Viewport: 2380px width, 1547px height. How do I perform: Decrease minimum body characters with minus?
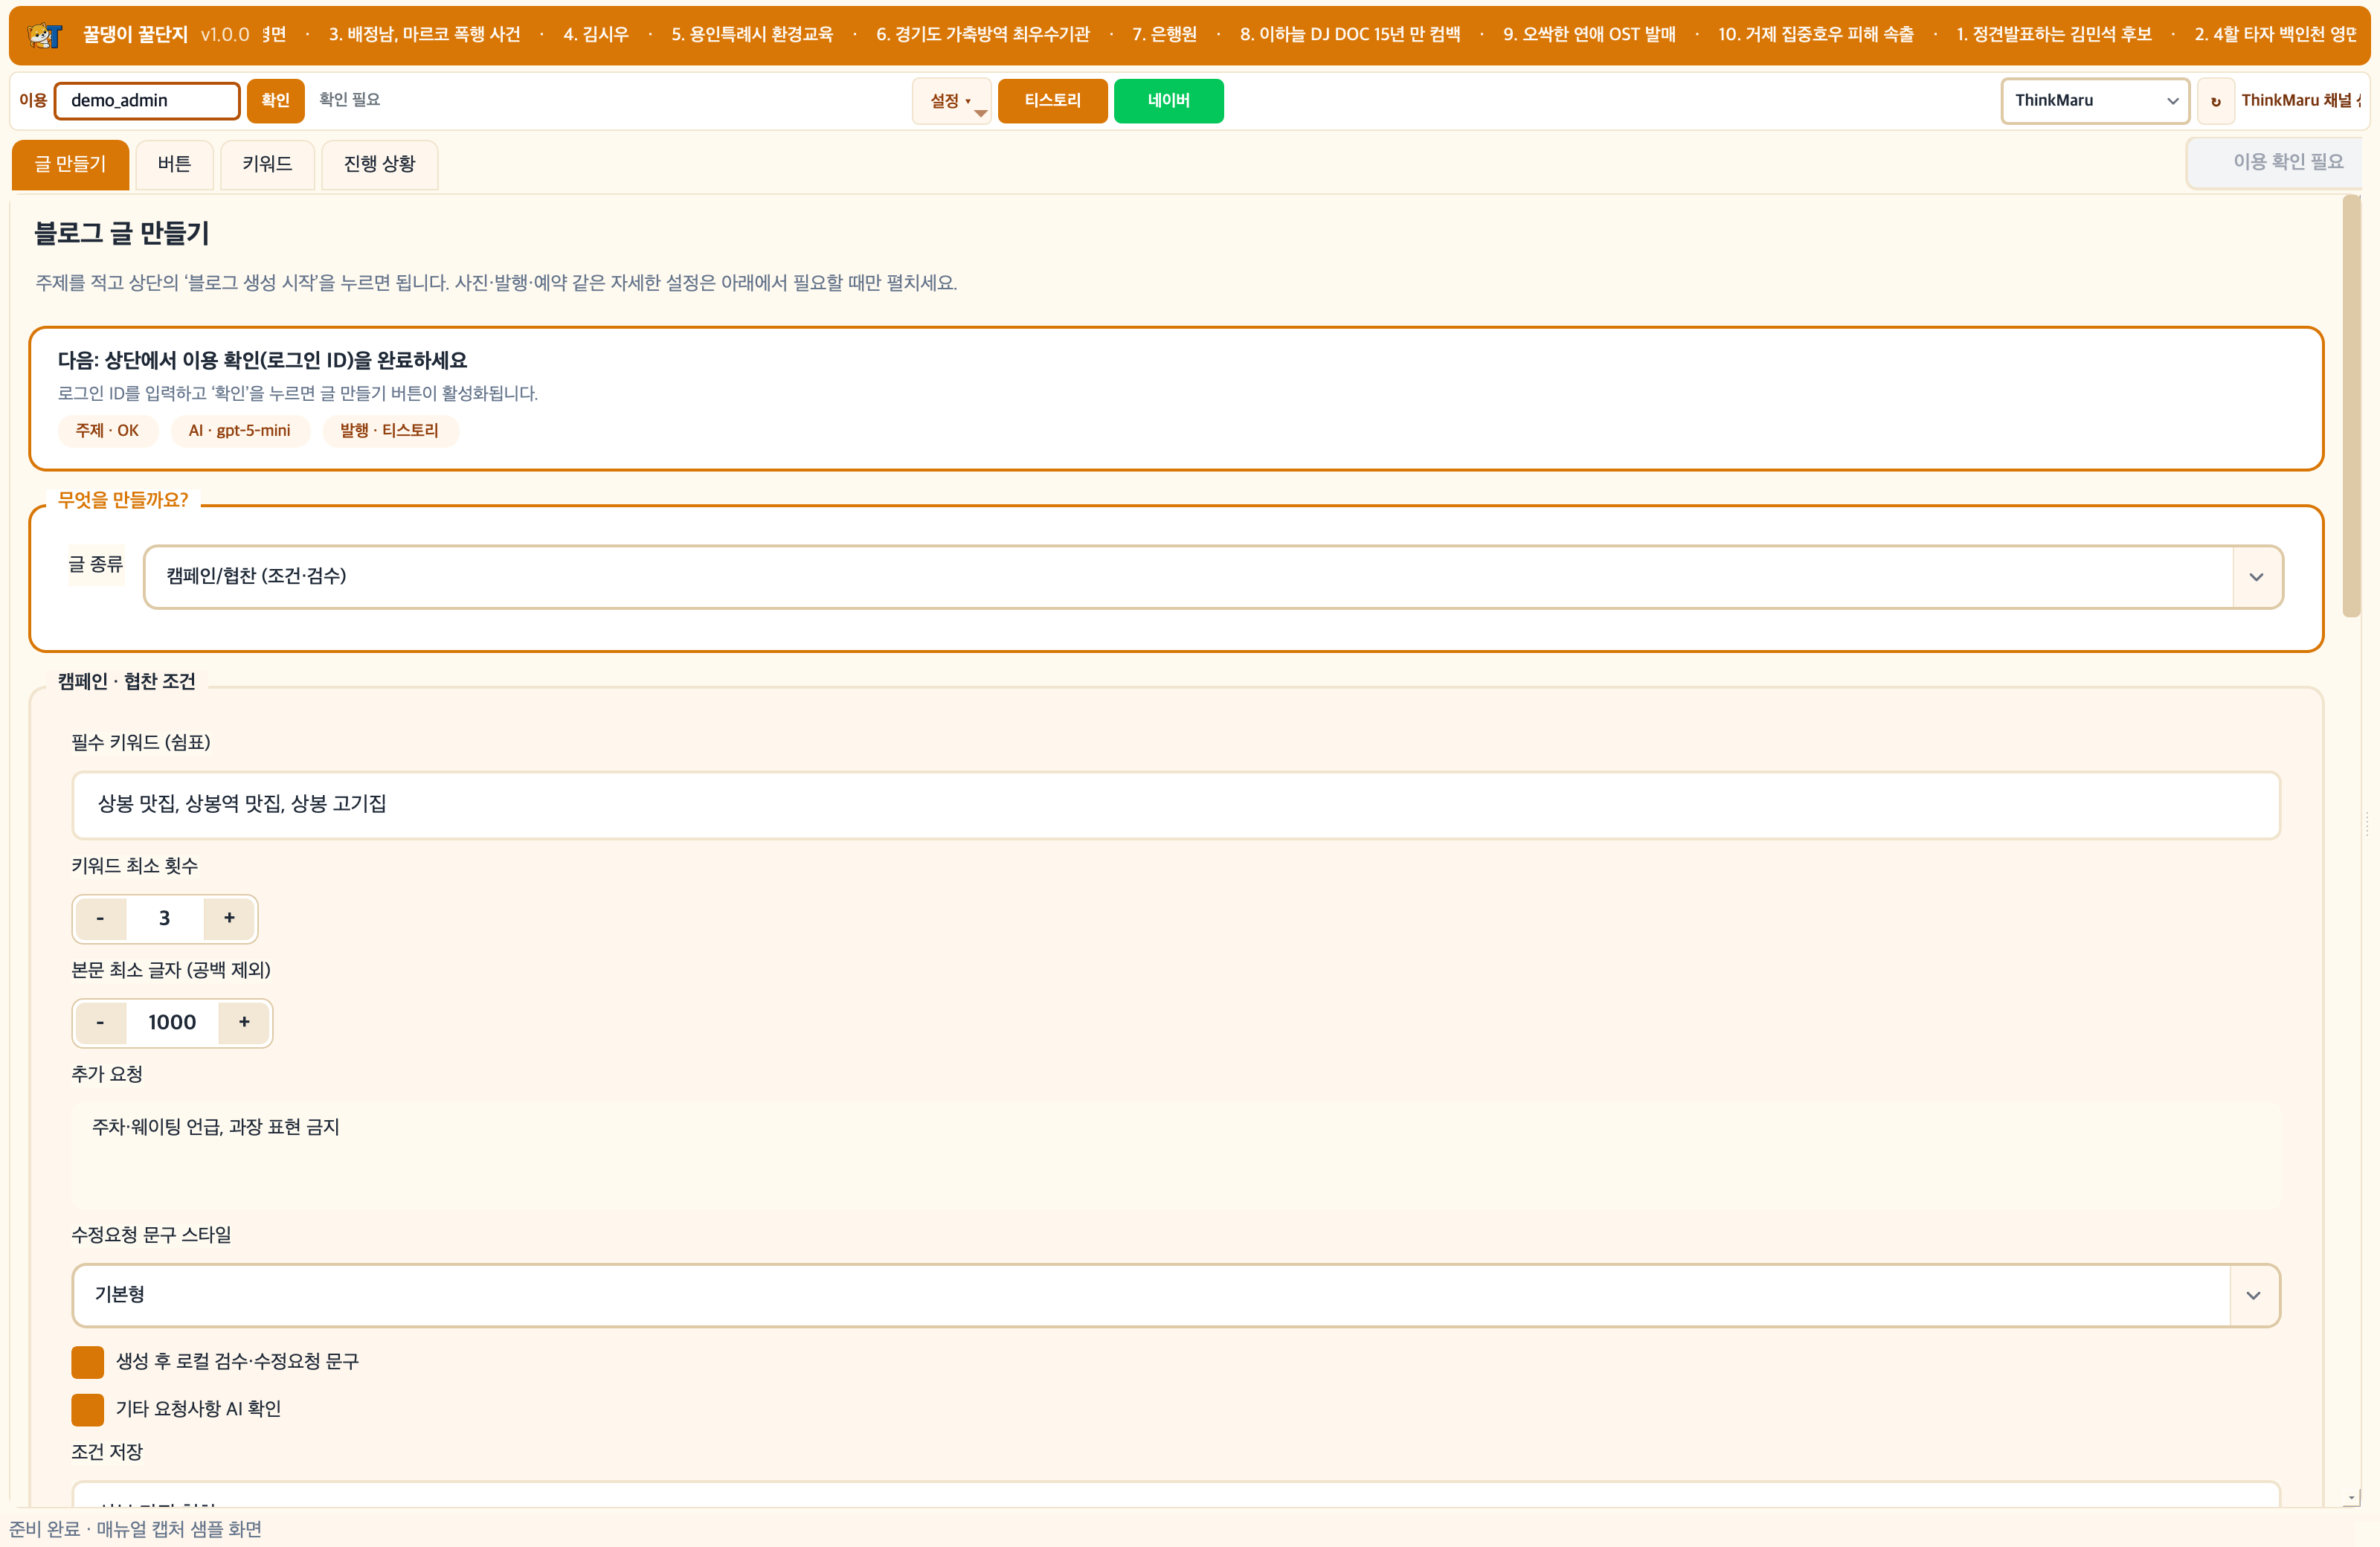(x=100, y=1022)
